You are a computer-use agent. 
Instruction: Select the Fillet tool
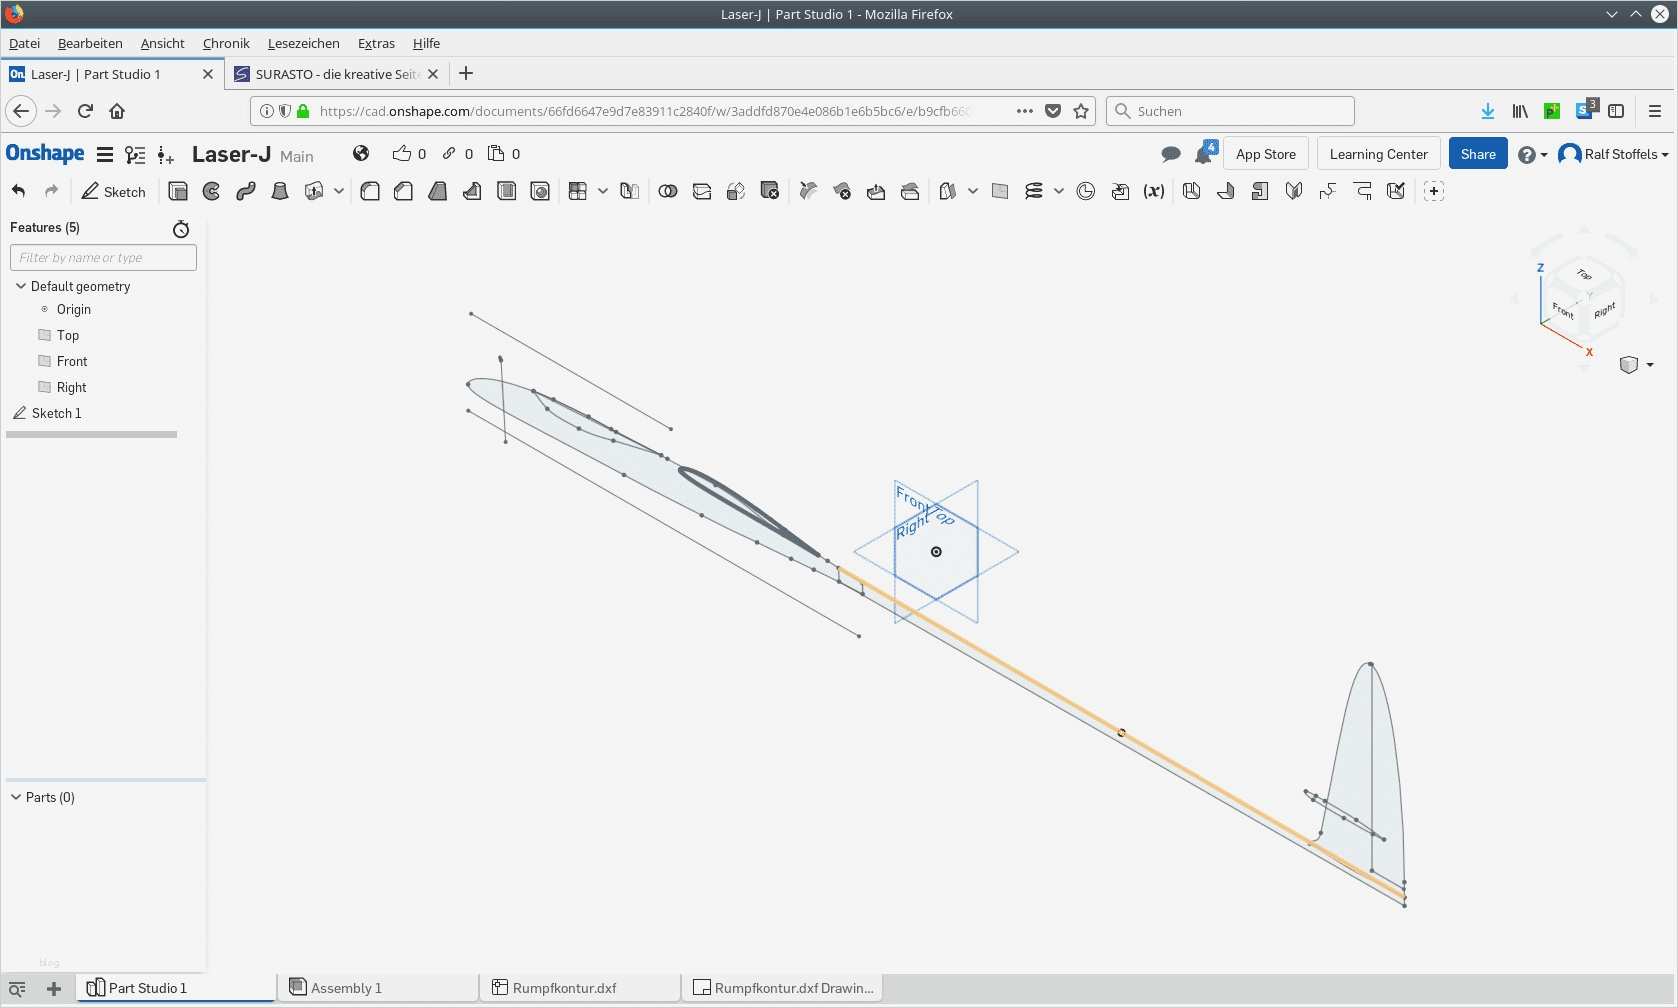tap(370, 192)
